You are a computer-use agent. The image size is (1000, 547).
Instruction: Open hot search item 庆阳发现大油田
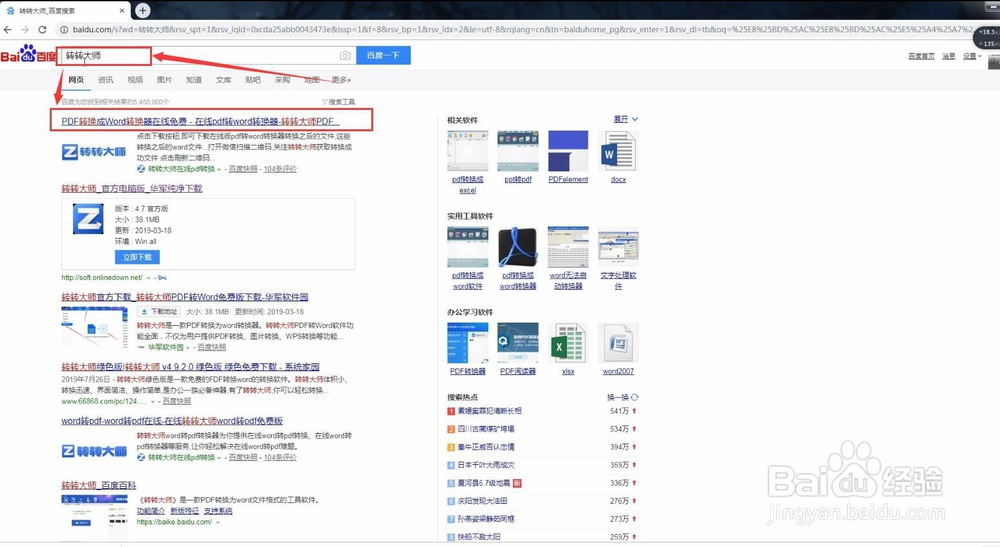(x=483, y=501)
